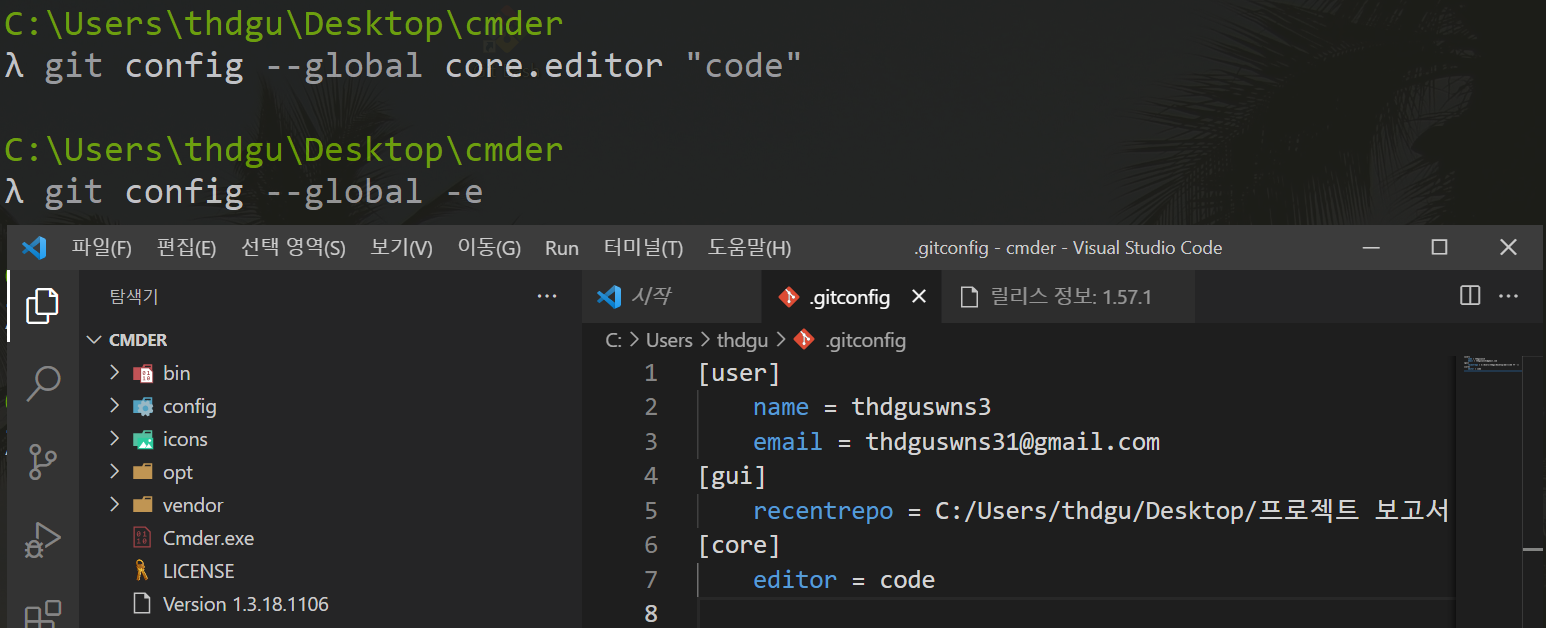Click the name = thdguswns3 line
1546x628 pixels.
[x=872, y=407]
